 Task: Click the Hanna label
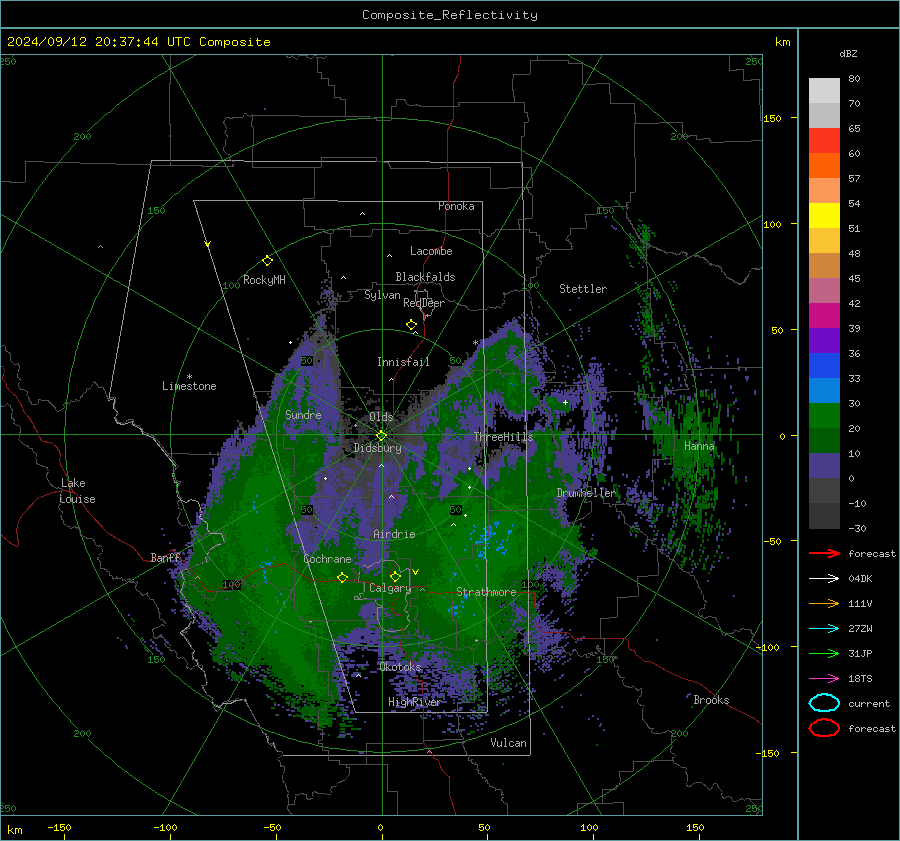click(x=699, y=446)
